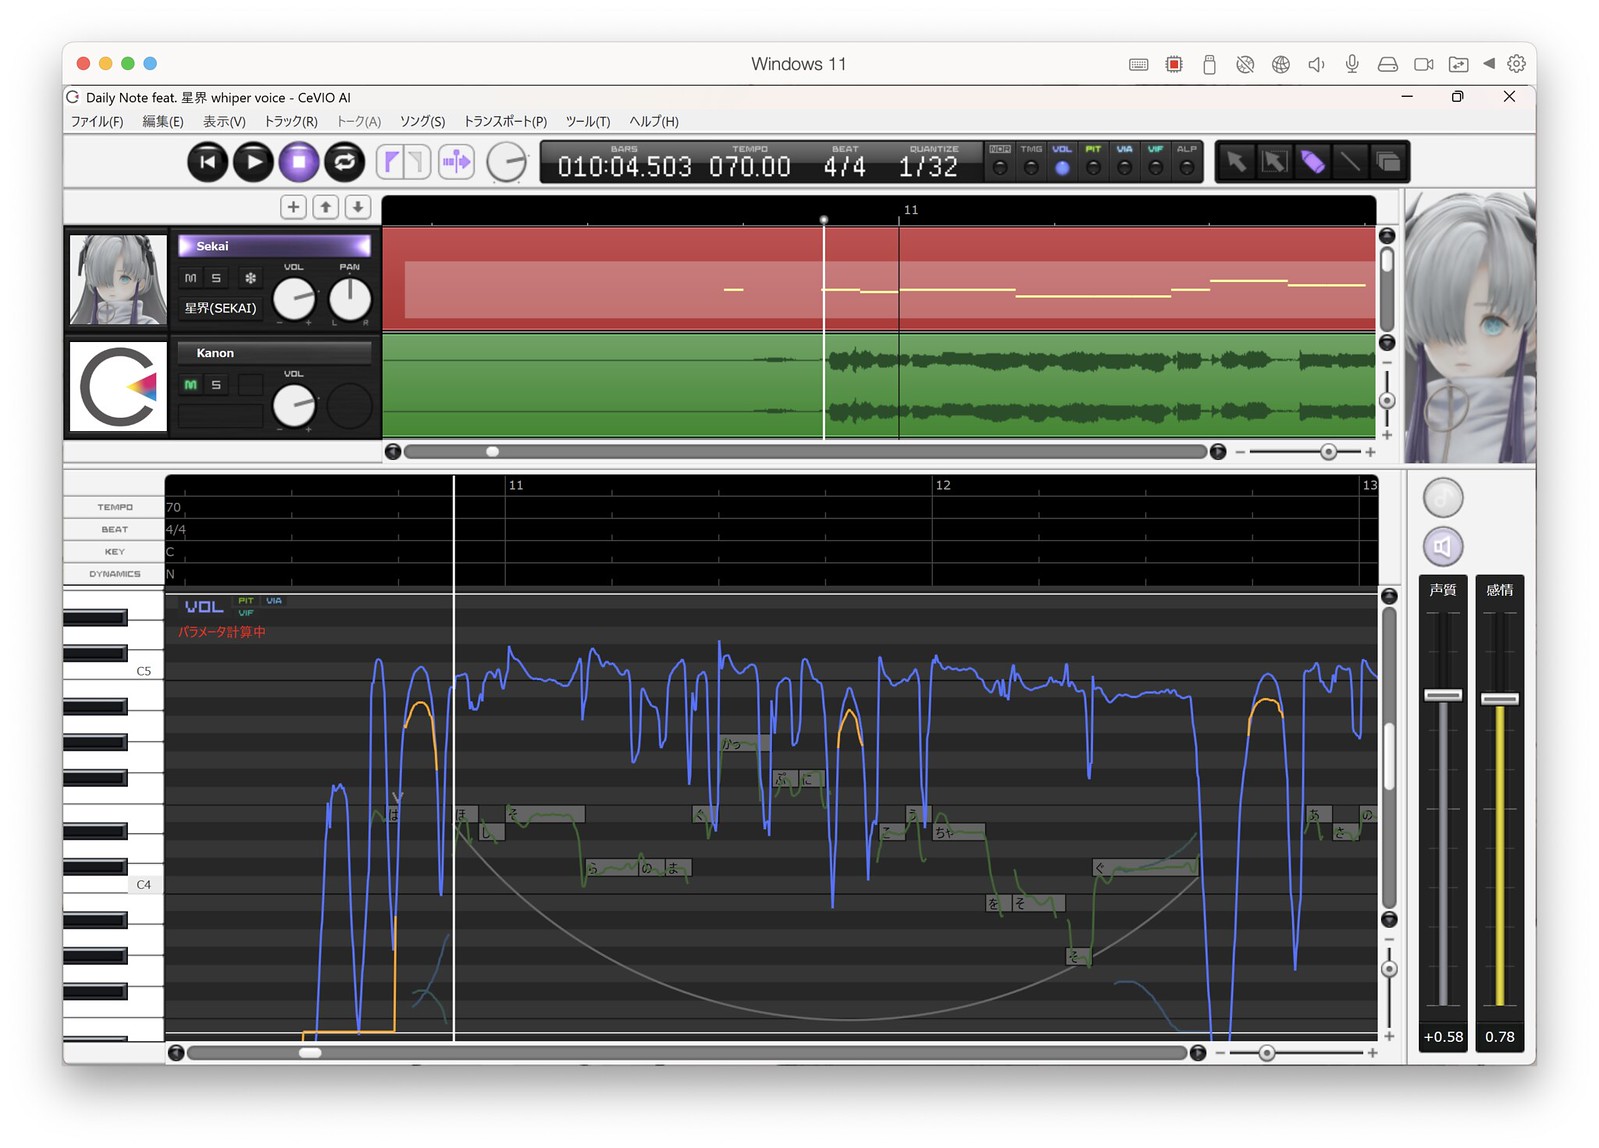Solo the Sekai track
The height and width of the screenshot is (1148, 1599).
pyautogui.click(x=216, y=278)
